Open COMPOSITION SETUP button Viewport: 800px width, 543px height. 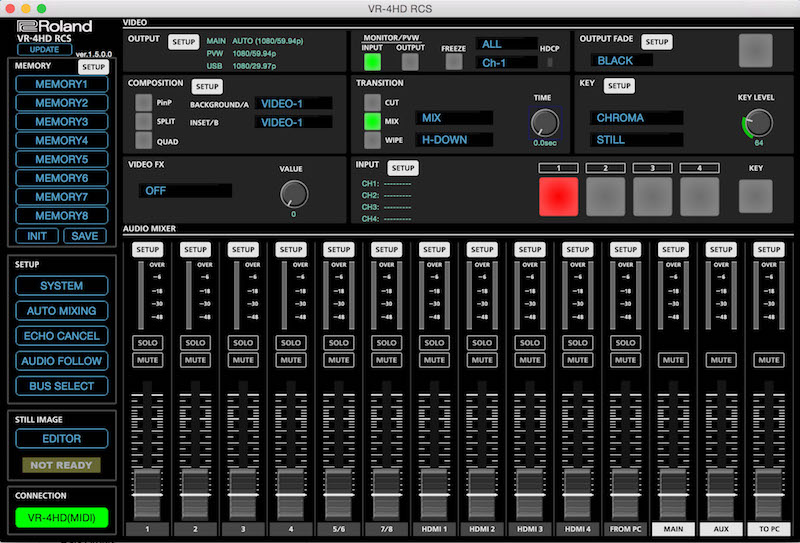[x=207, y=86]
